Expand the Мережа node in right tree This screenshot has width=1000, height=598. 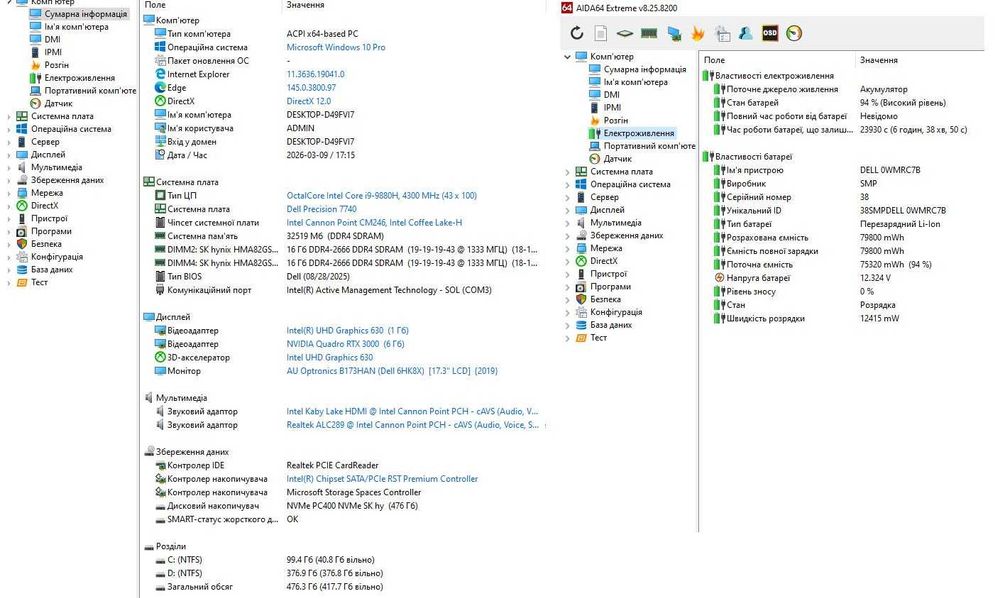[567, 248]
